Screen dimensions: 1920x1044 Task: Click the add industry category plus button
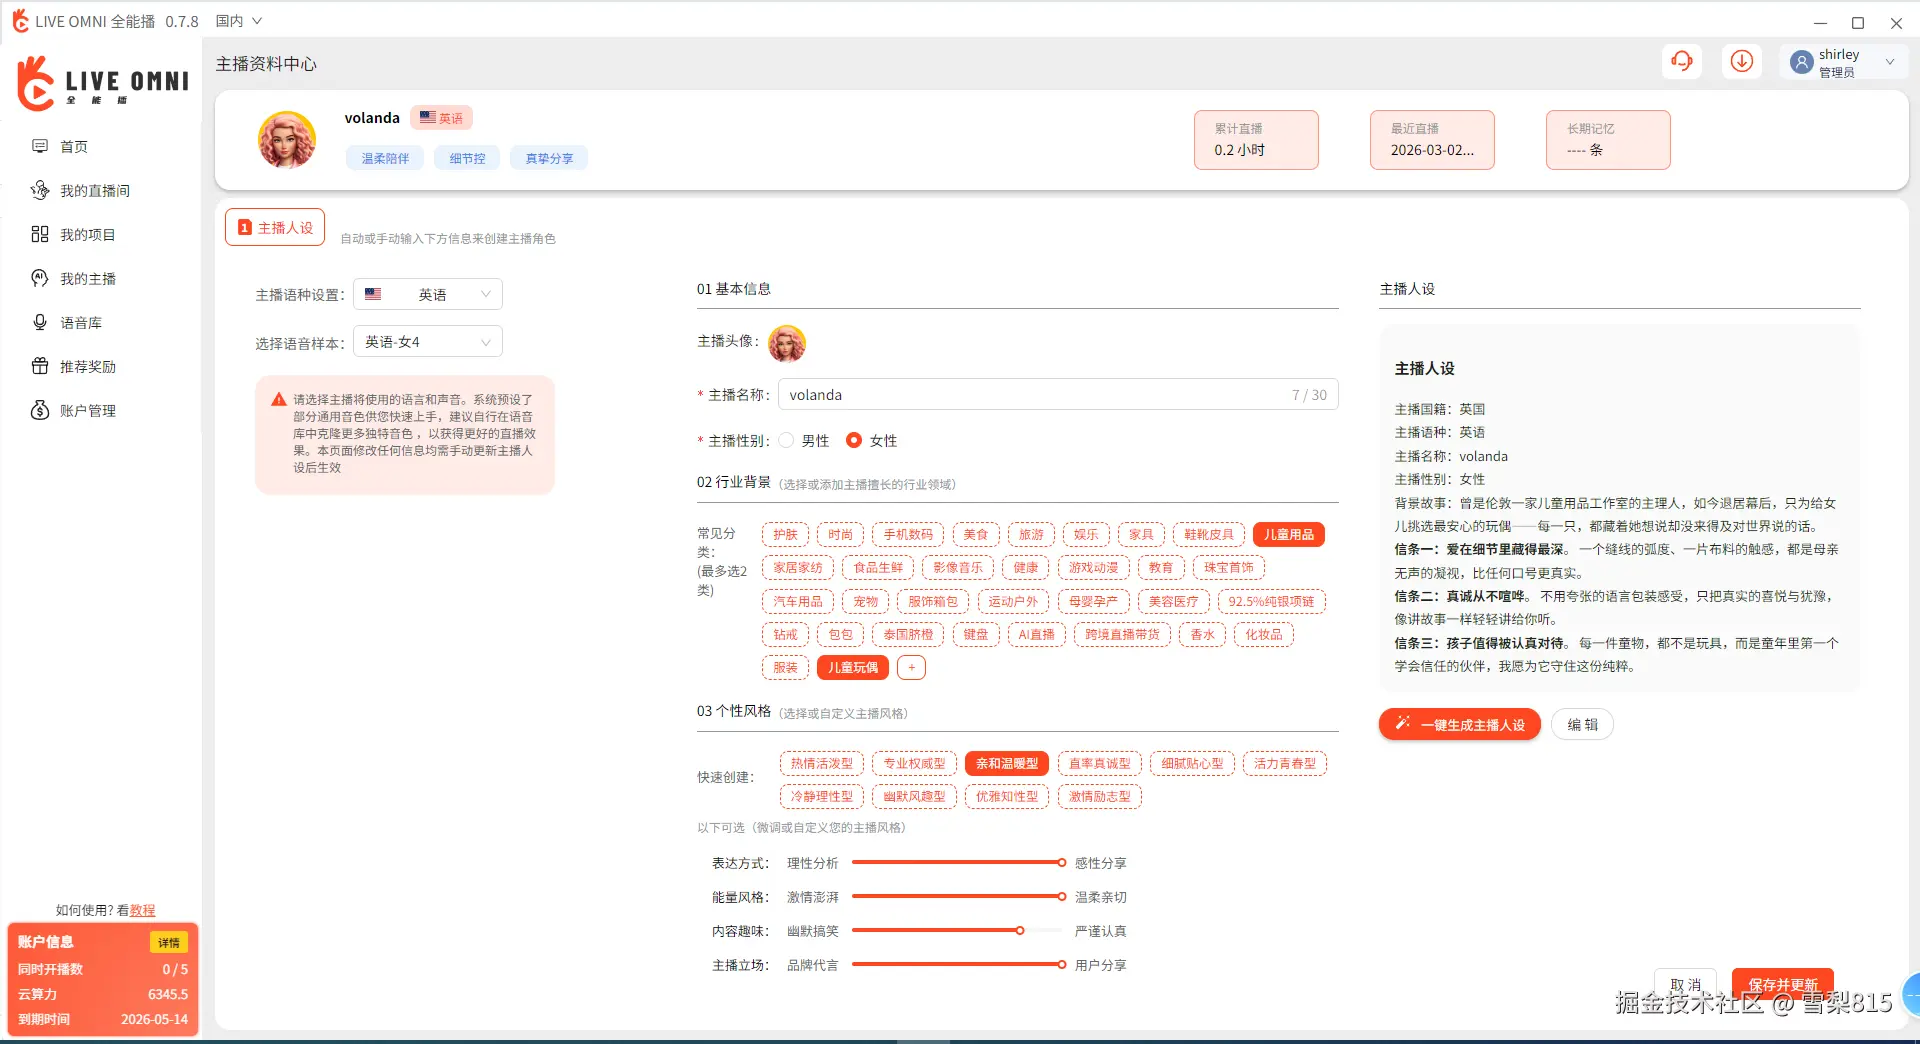pyautogui.click(x=911, y=667)
